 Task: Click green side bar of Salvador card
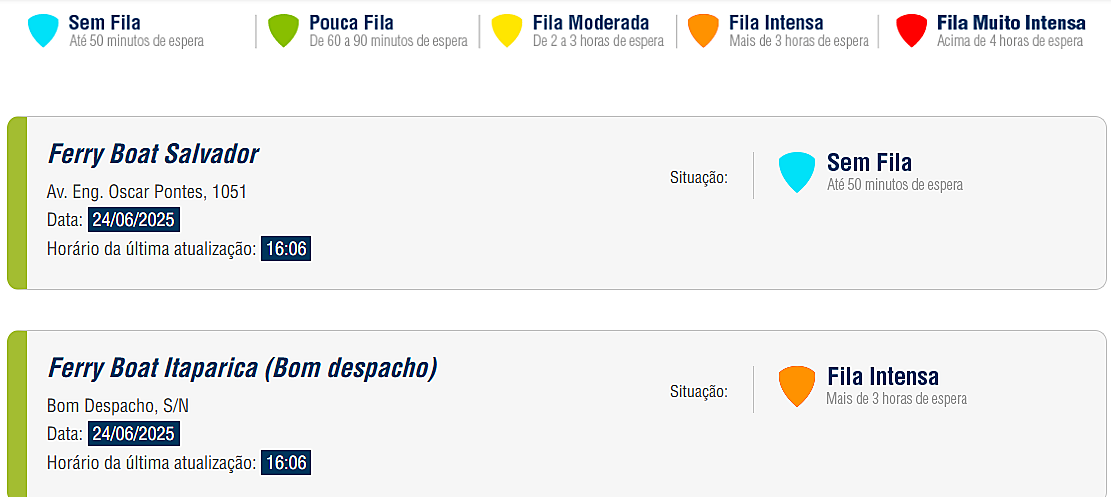pos(17,203)
